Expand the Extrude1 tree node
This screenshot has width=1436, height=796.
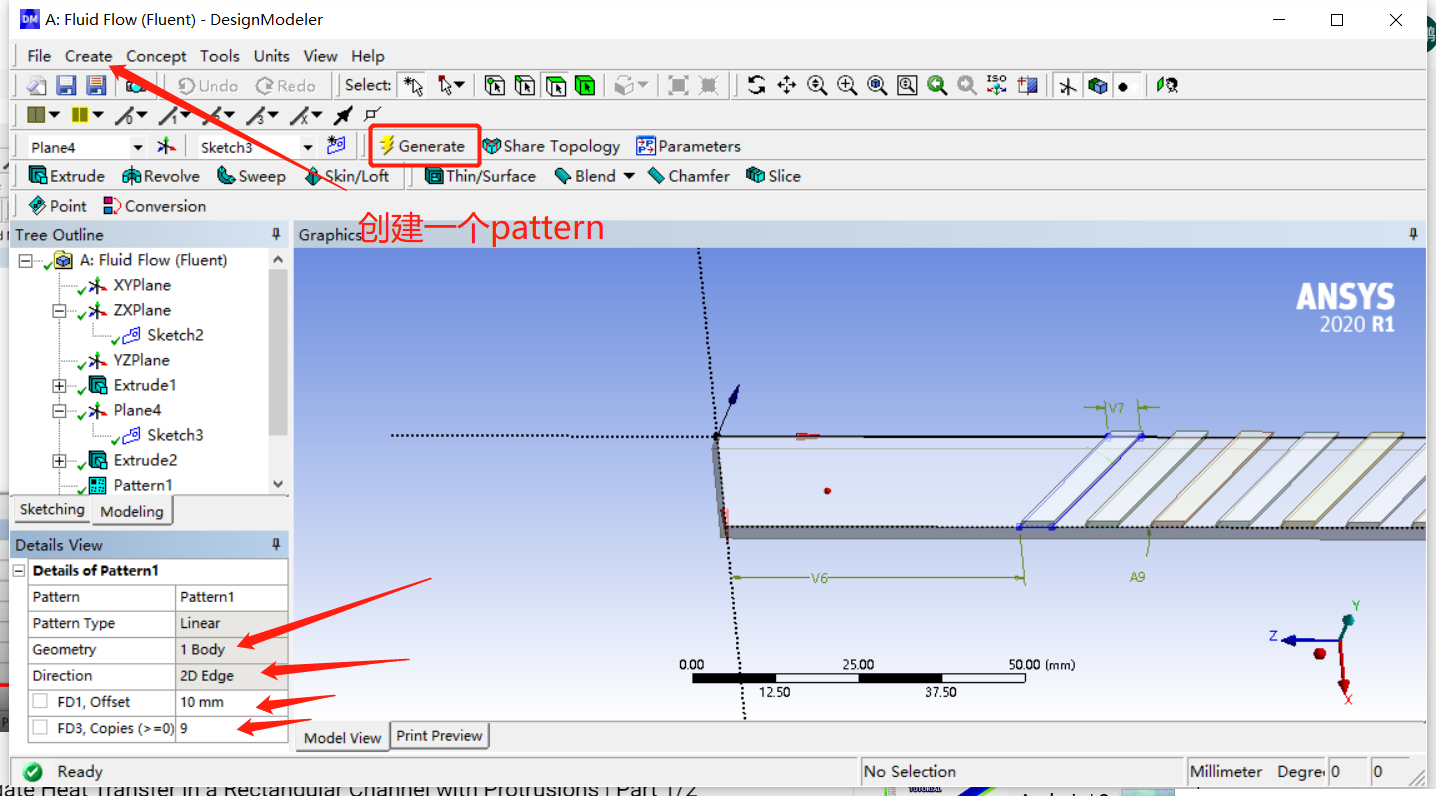(x=59, y=386)
